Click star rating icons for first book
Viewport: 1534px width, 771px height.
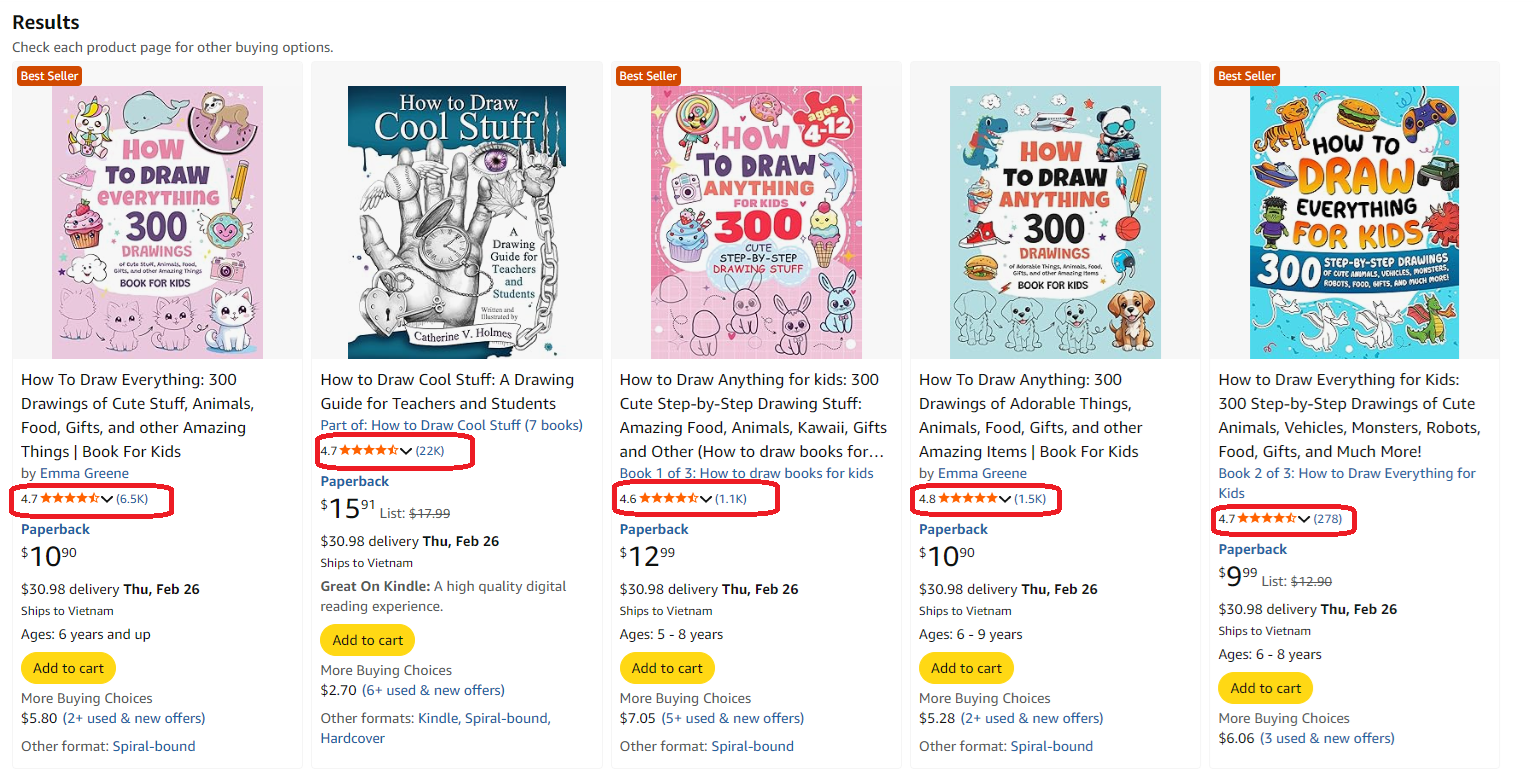click(69, 498)
